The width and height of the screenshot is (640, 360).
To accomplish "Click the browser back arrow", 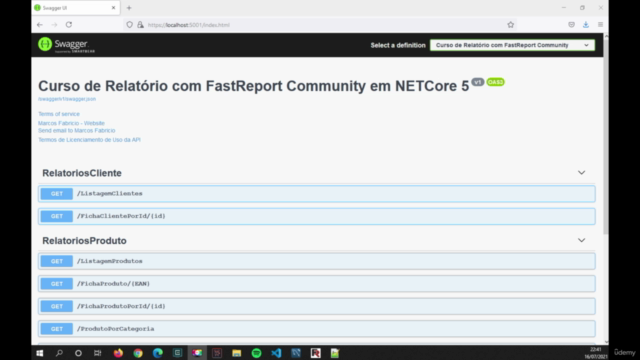I will (x=40, y=24).
